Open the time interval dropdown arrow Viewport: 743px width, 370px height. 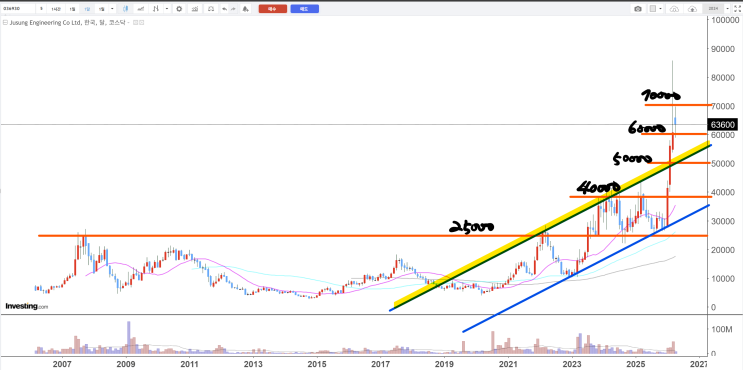[112, 9]
